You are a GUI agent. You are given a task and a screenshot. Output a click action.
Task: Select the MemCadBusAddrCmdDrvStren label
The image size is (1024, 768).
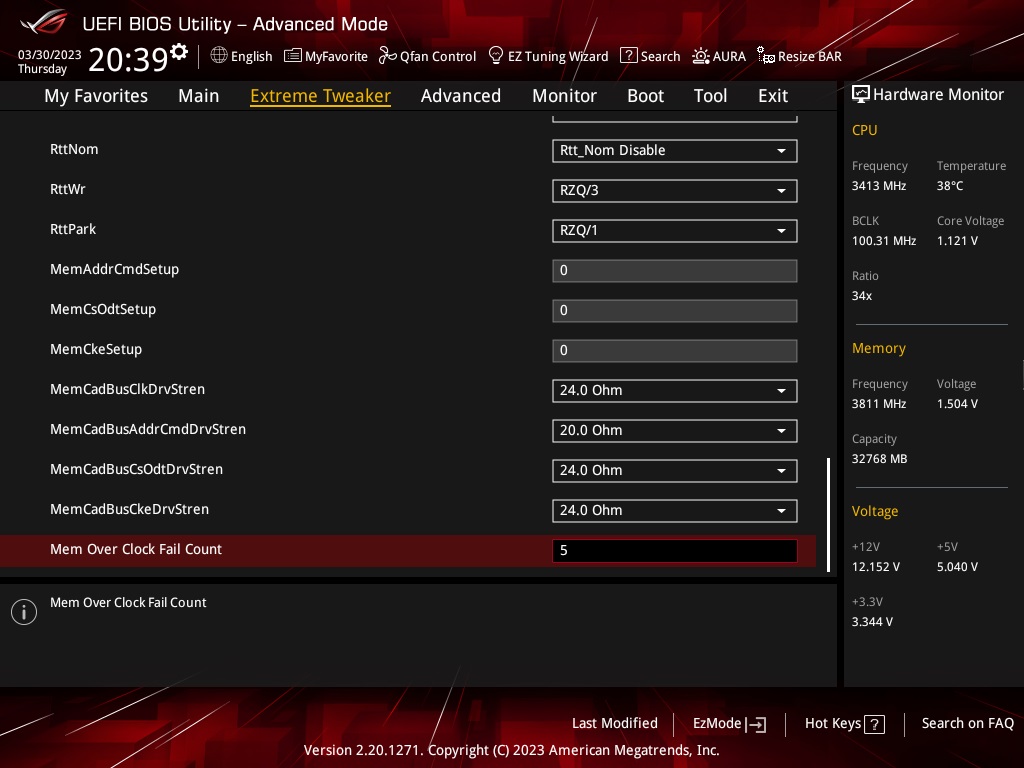point(148,429)
